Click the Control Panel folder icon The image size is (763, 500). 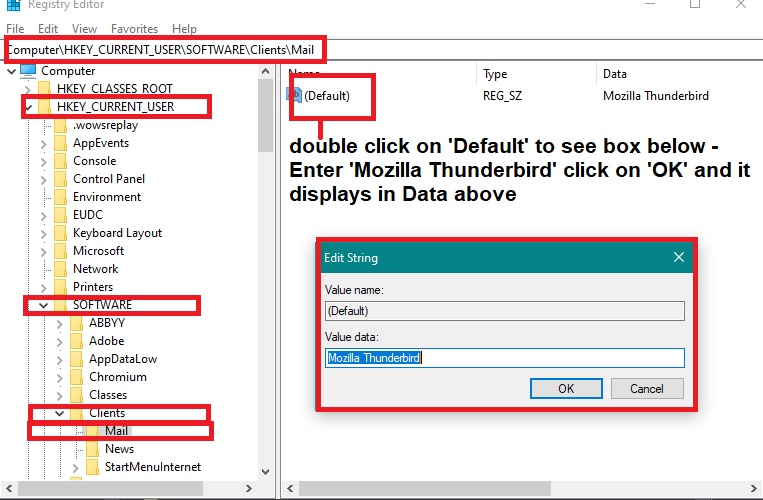click(x=60, y=179)
